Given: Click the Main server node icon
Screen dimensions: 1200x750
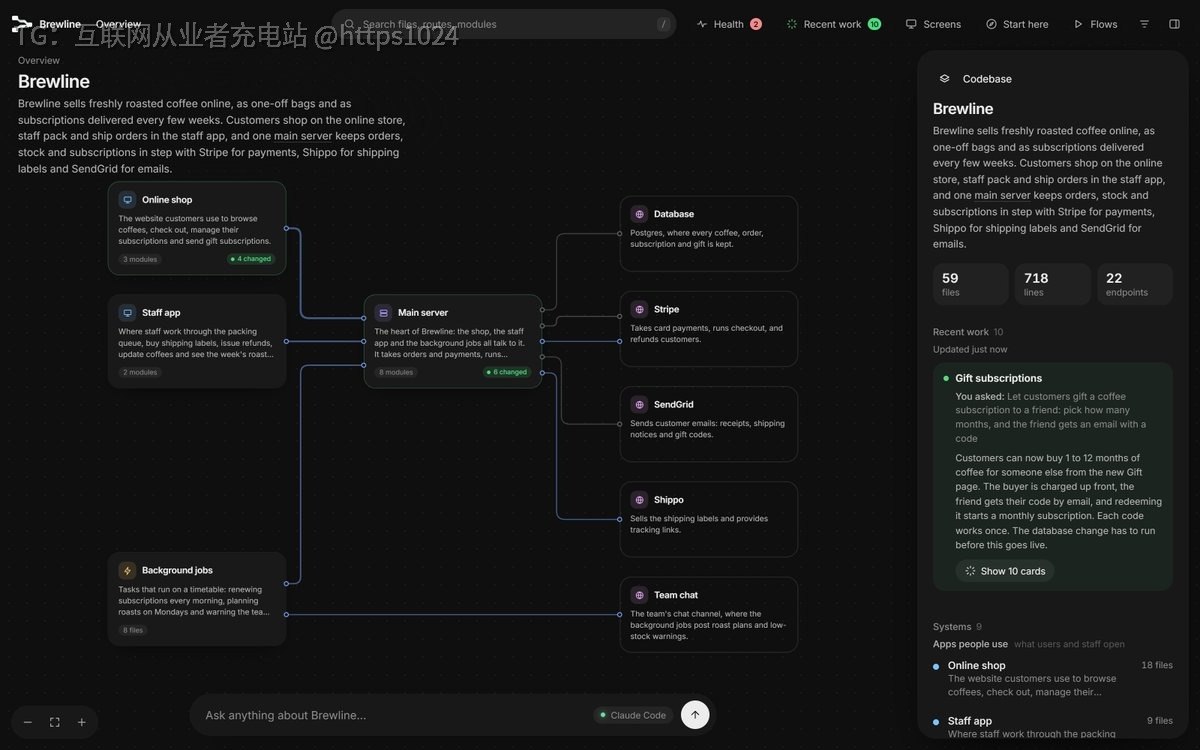Looking at the screenshot, I should click(383, 313).
